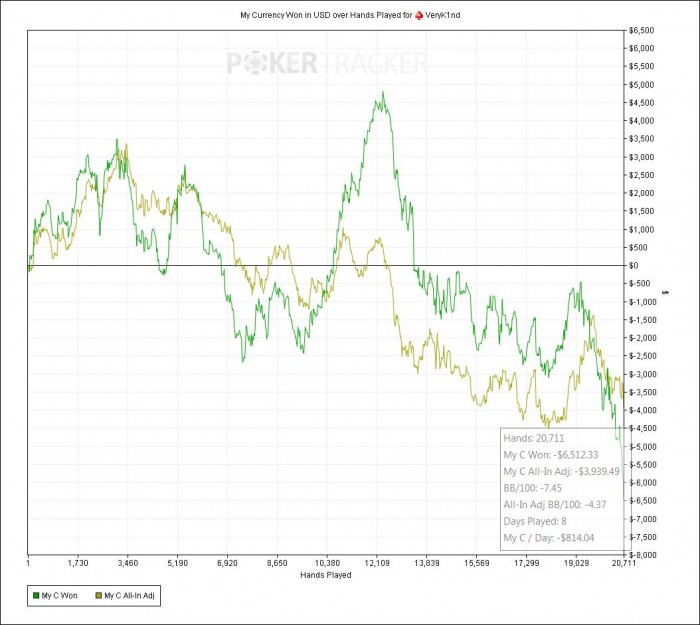Click the $0 y-axis label

pyautogui.click(x=633, y=266)
